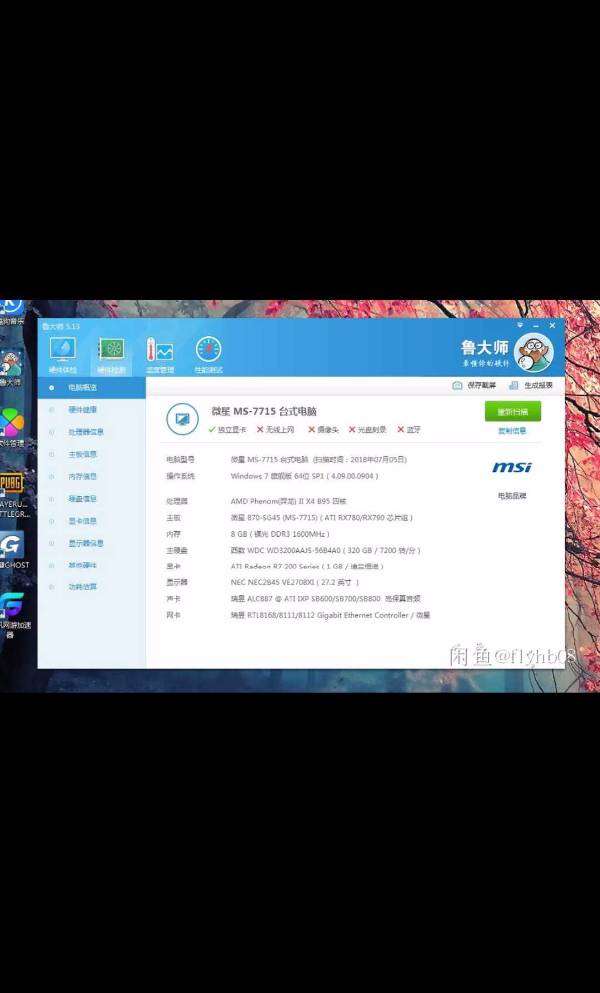
Task: Select 硬件健康 in the sidebar
Action: (x=91, y=410)
